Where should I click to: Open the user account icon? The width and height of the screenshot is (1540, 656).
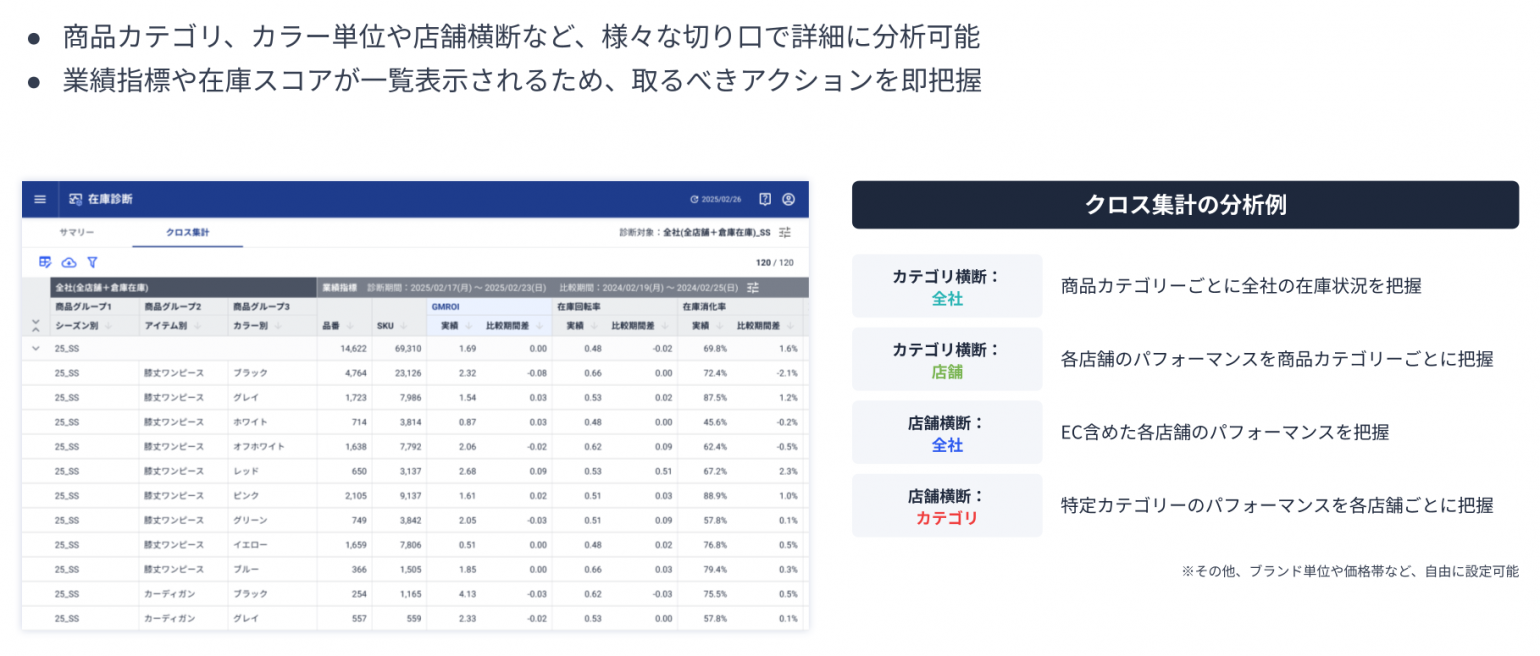(x=788, y=199)
